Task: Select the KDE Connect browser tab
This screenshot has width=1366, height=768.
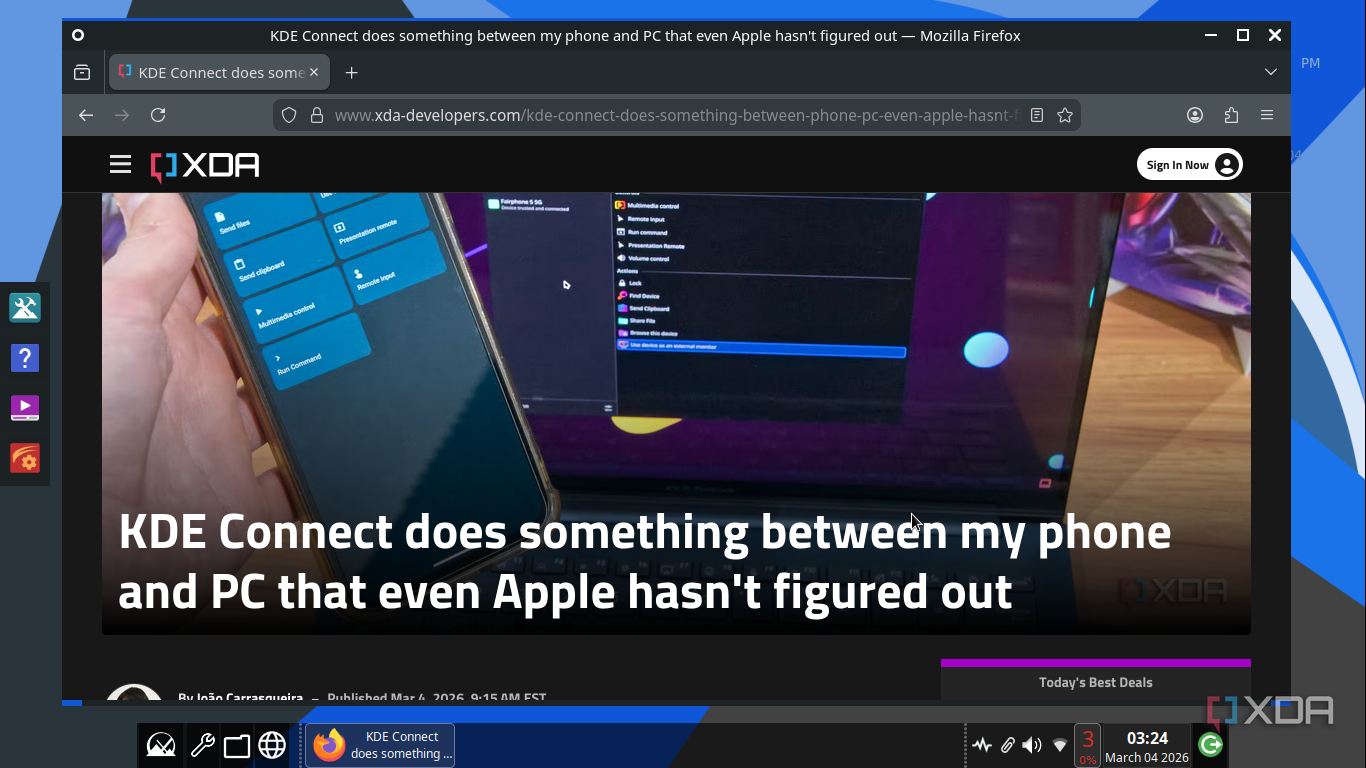Action: click(x=219, y=73)
